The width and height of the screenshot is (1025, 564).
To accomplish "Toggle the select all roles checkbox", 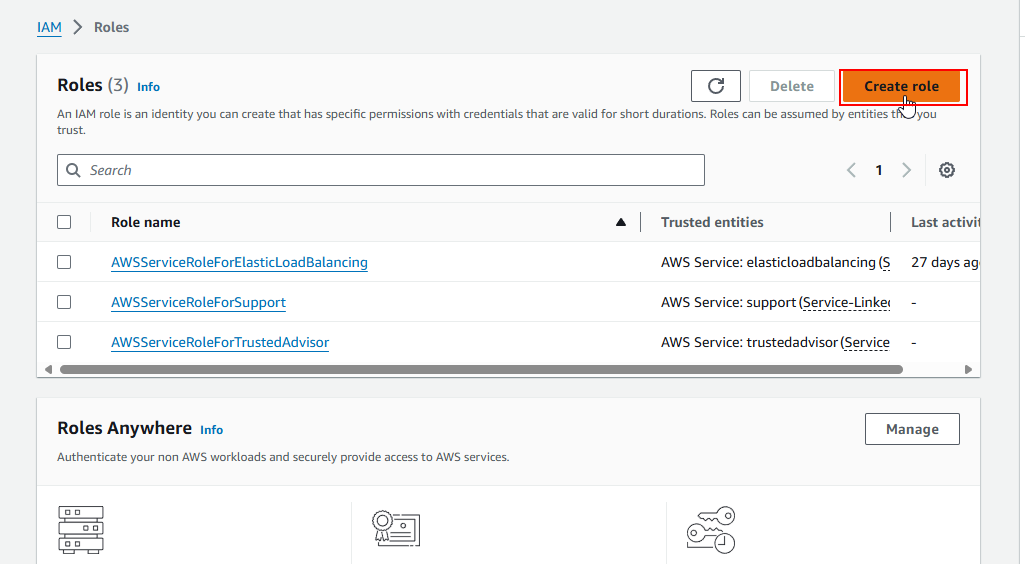I will click(x=64, y=222).
